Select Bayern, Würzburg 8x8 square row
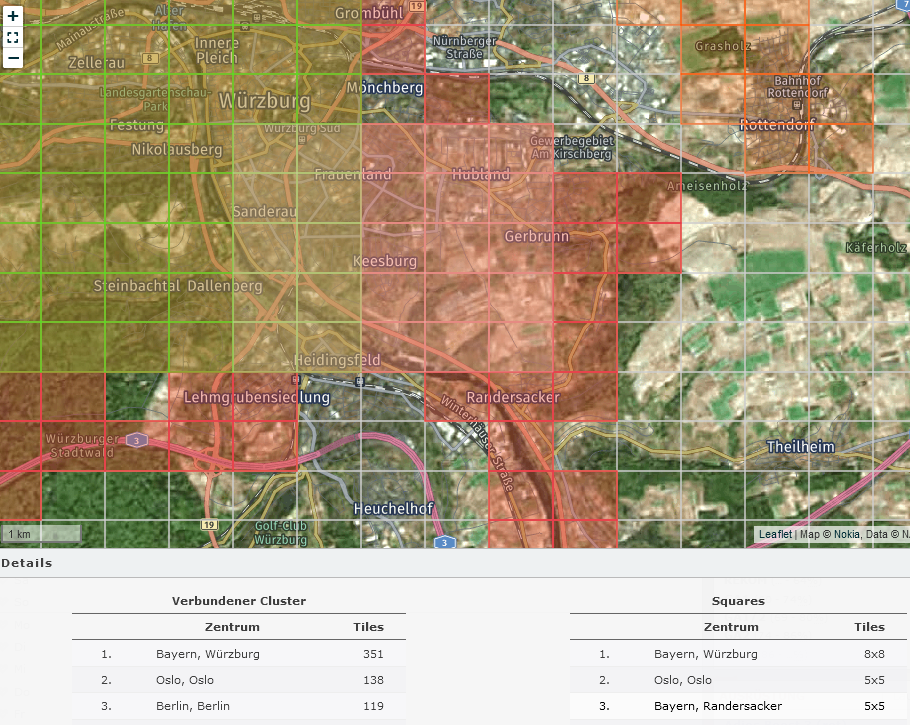This screenshot has width=910, height=725. click(x=706, y=654)
